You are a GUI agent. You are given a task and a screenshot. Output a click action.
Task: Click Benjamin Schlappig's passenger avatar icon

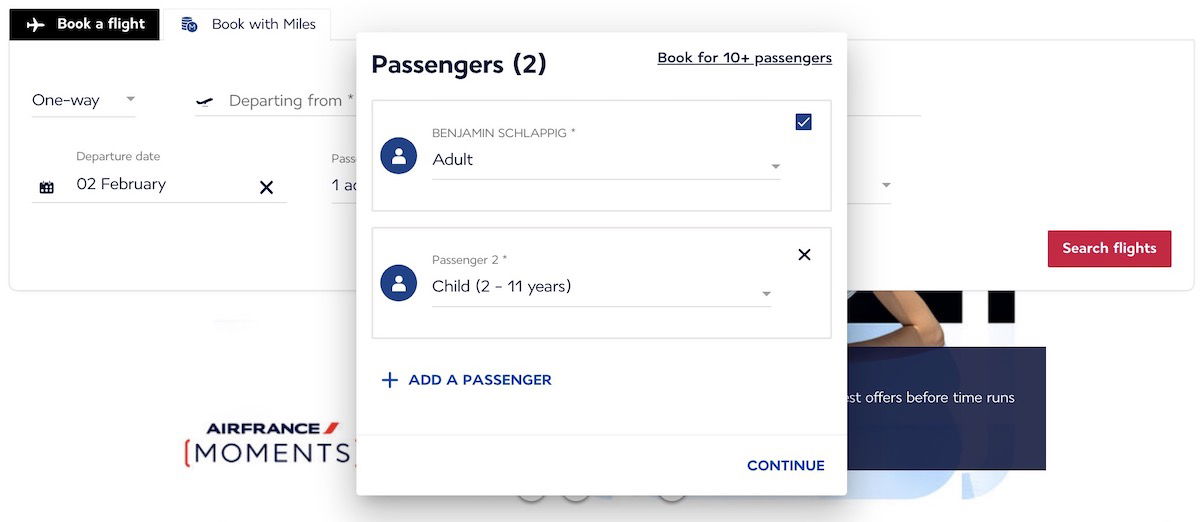[x=399, y=156]
